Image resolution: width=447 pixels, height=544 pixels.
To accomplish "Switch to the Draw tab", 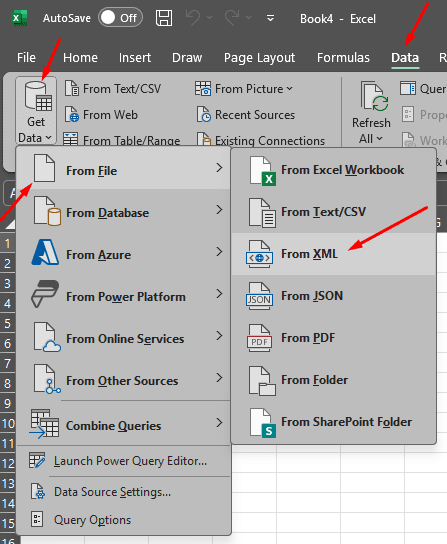I will tap(187, 58).
